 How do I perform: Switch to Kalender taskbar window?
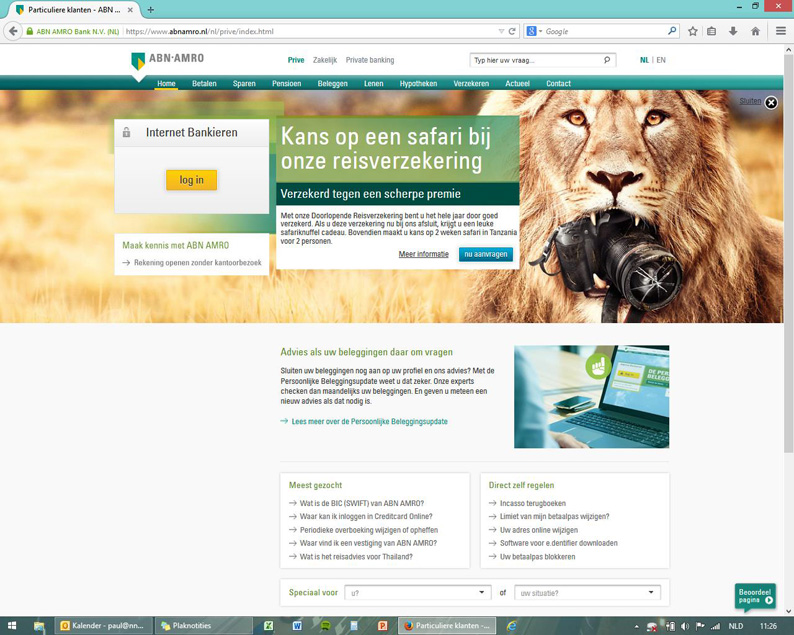[x=103, y=626]
